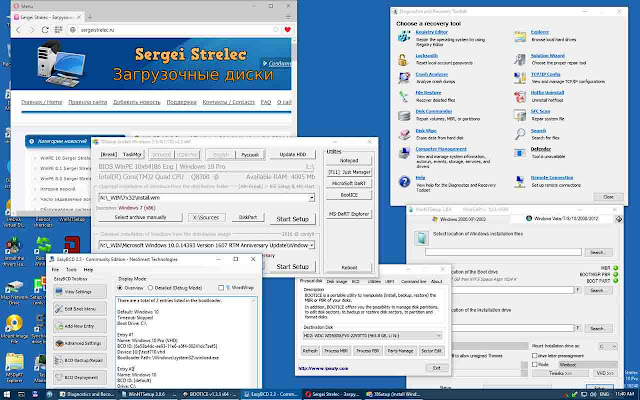This screenshot has width=640, height=400.
Task: Click the Map Network Drive desktop icon
Action: click(14, 292)
